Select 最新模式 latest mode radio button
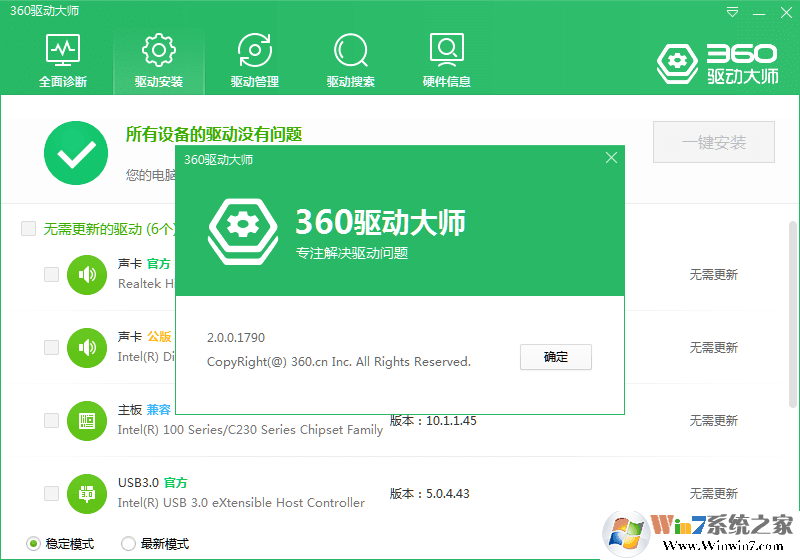This screenshot has height=560, width=800. pos(128,544)
